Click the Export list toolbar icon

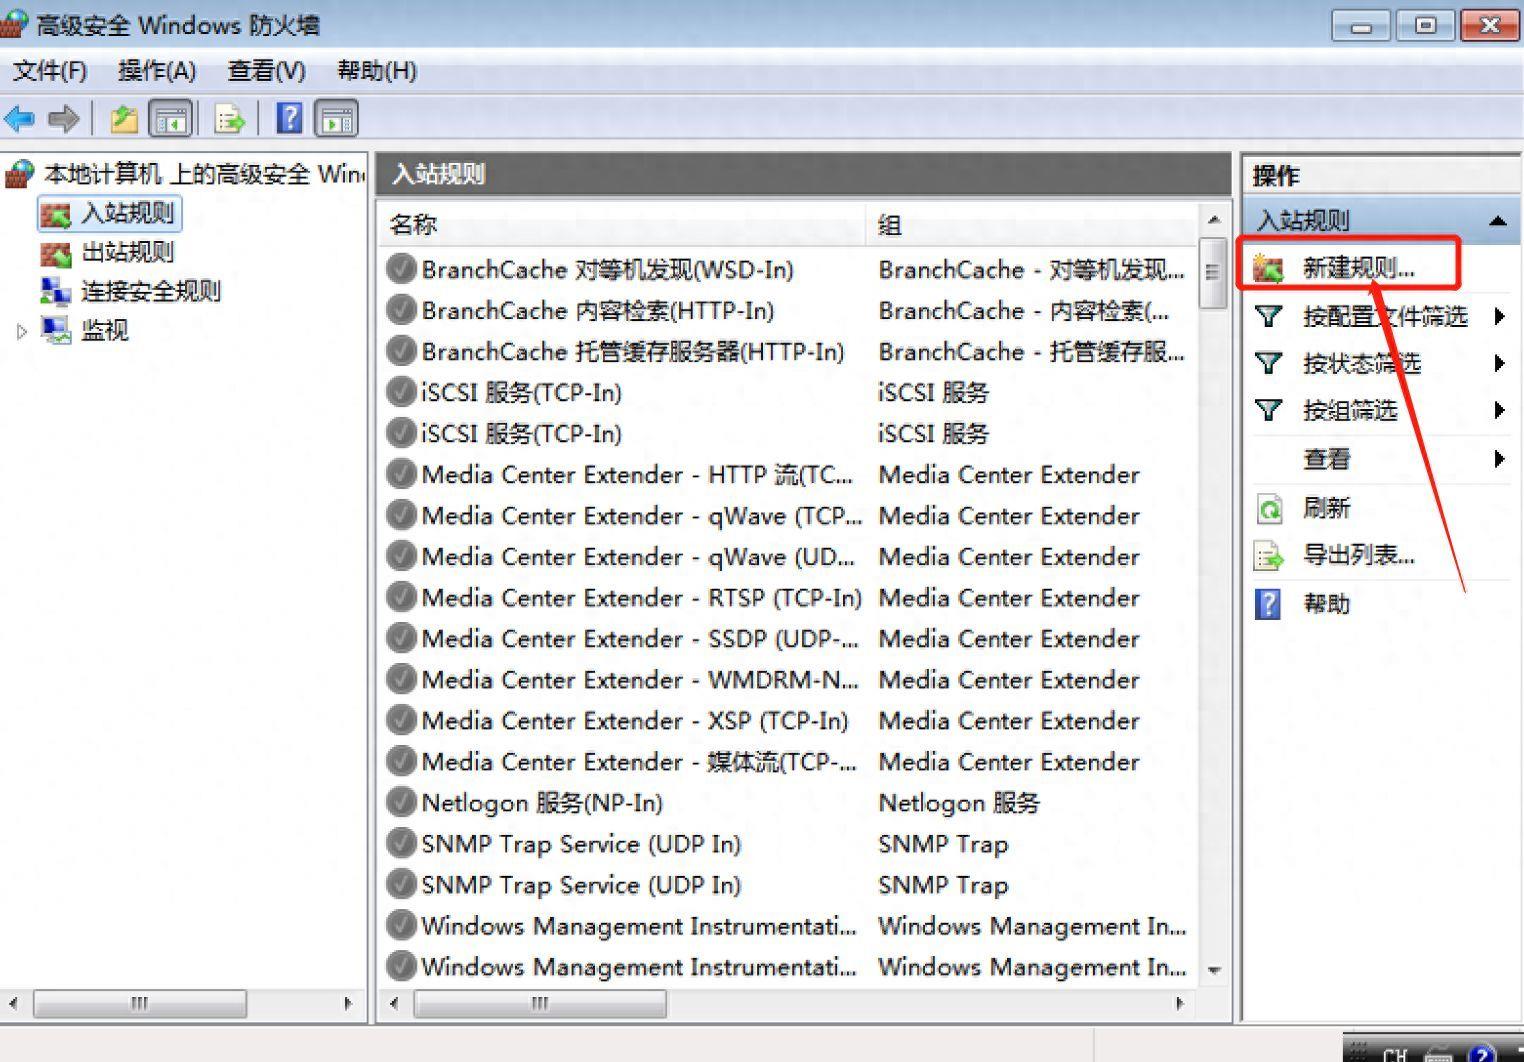pyautogui.click(x=230, y=119)
